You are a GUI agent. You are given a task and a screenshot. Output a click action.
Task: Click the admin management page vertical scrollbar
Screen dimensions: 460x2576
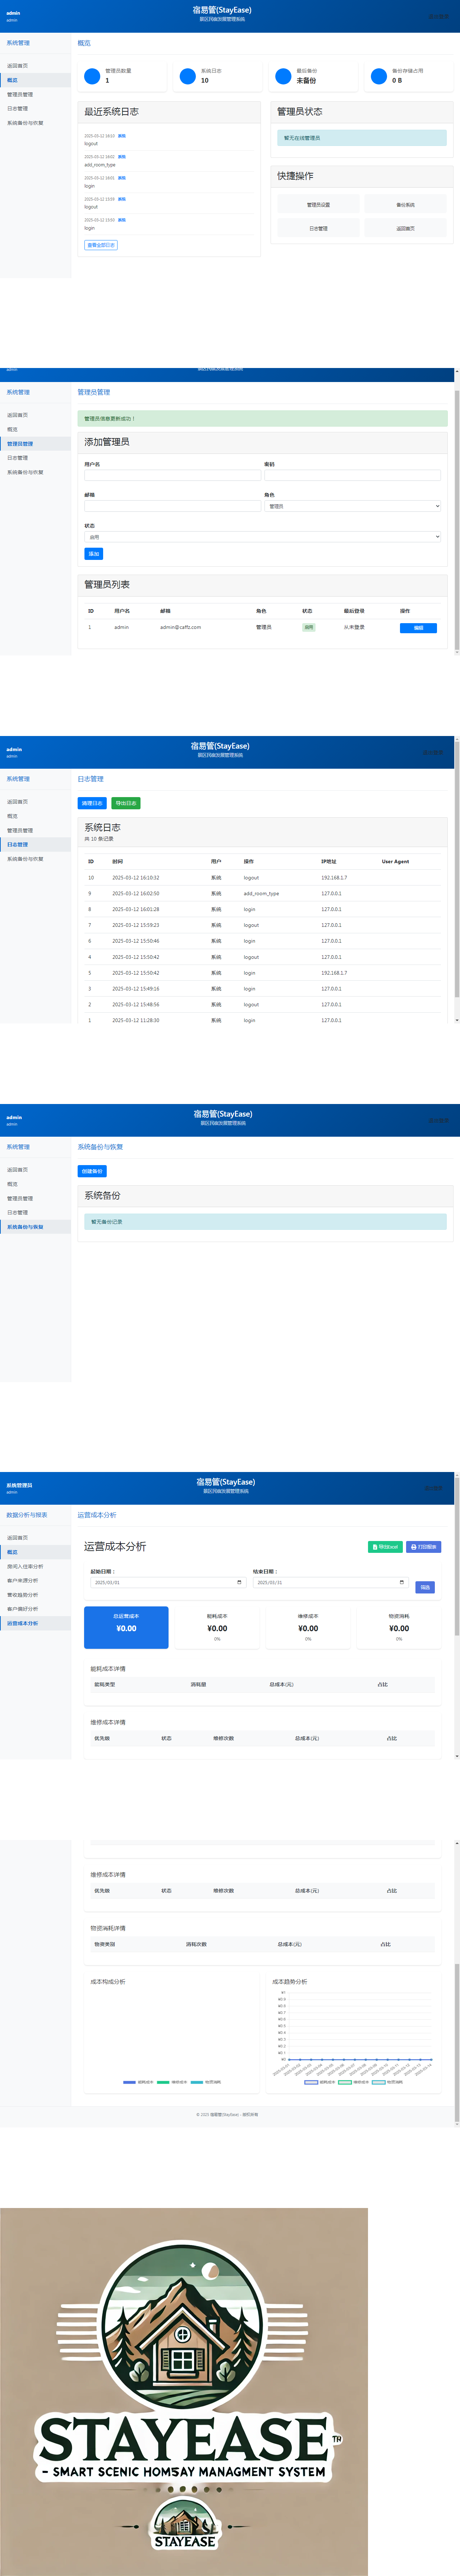pyautogui.click(x=457, y=513)
